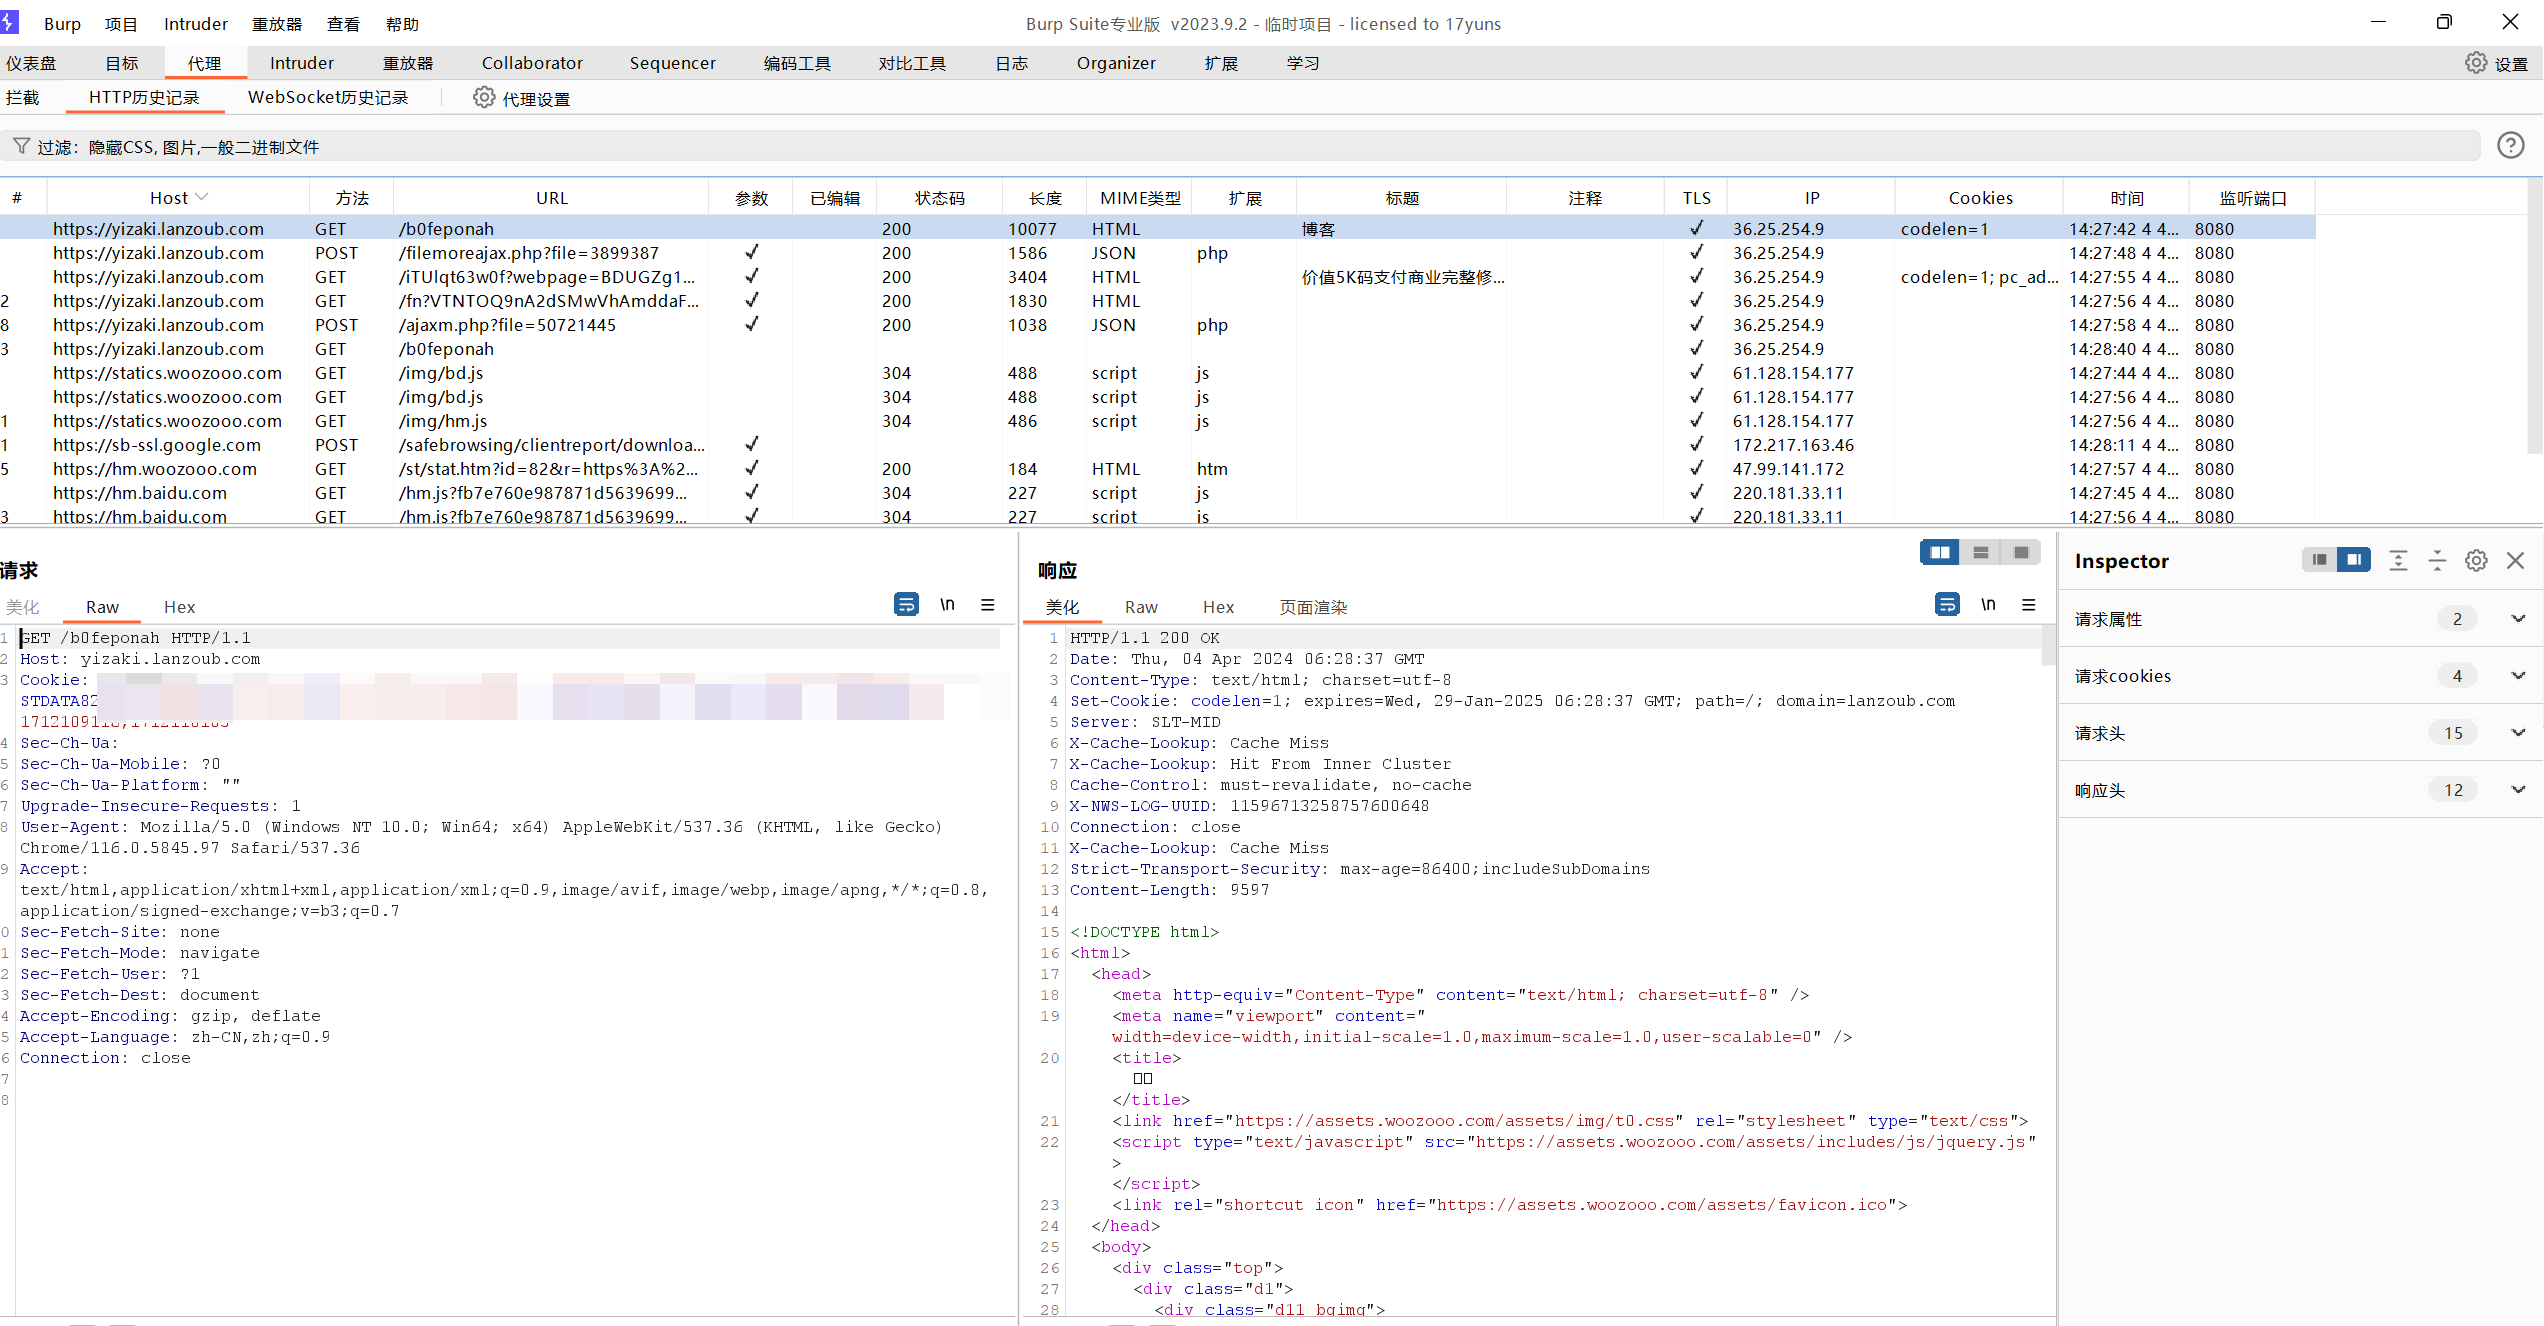Switch to the 目标 tab
This screenshot has width=2544, height=1326.
tap(122, 63)
